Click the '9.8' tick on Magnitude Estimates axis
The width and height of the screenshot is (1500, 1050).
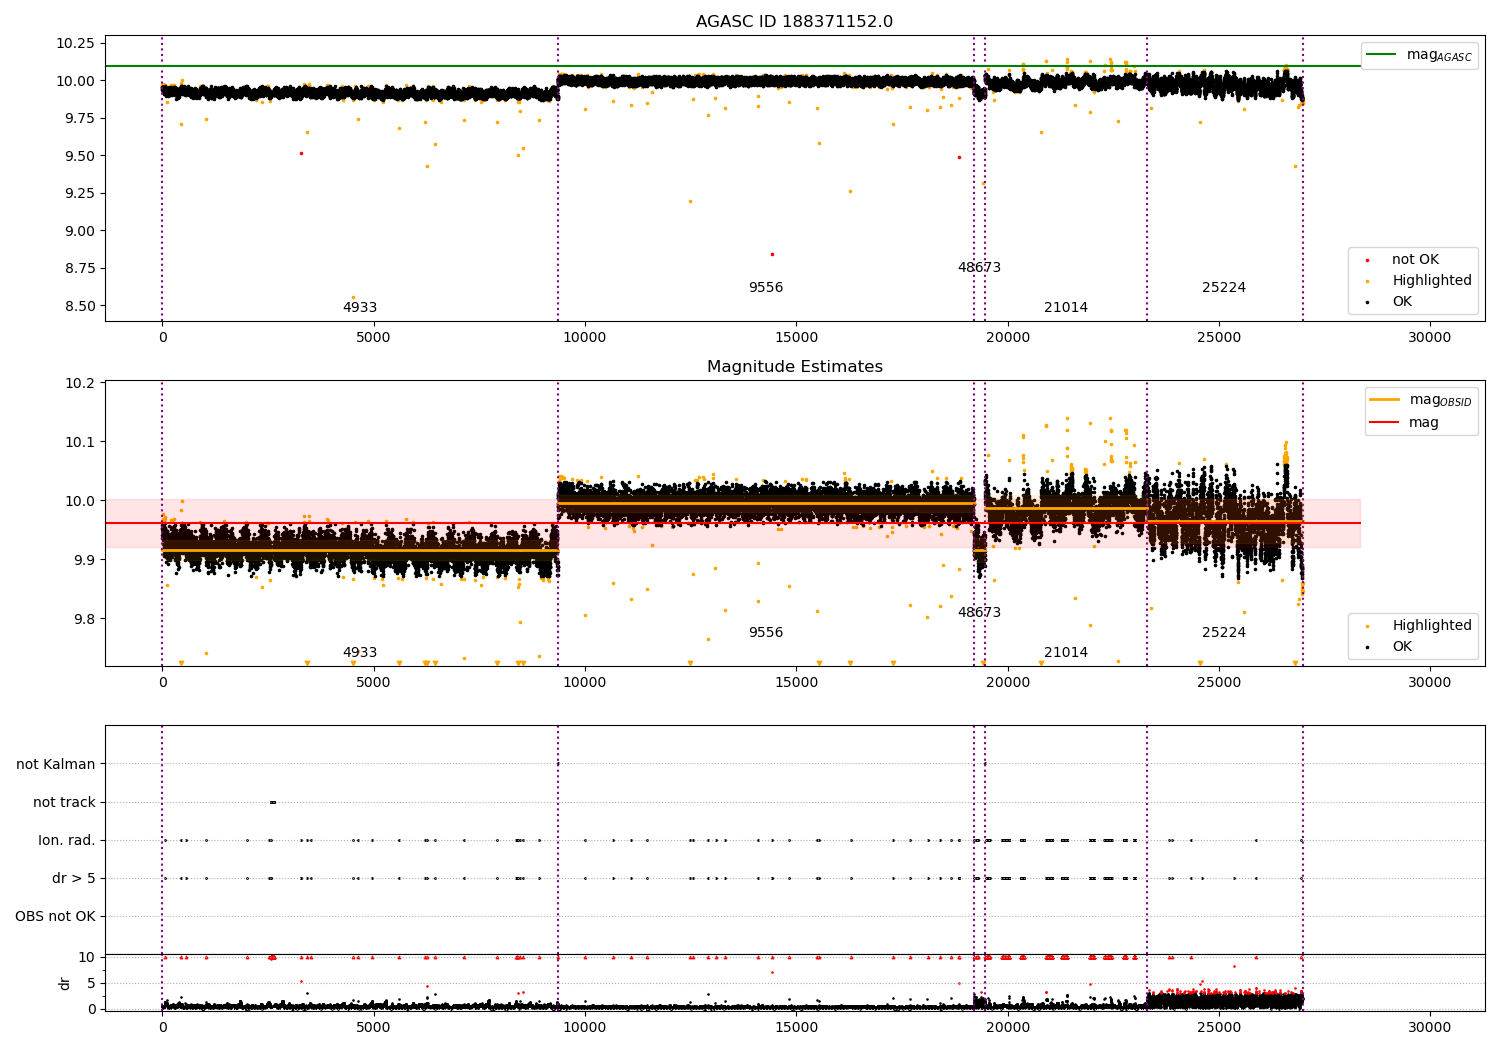point(83,619)
